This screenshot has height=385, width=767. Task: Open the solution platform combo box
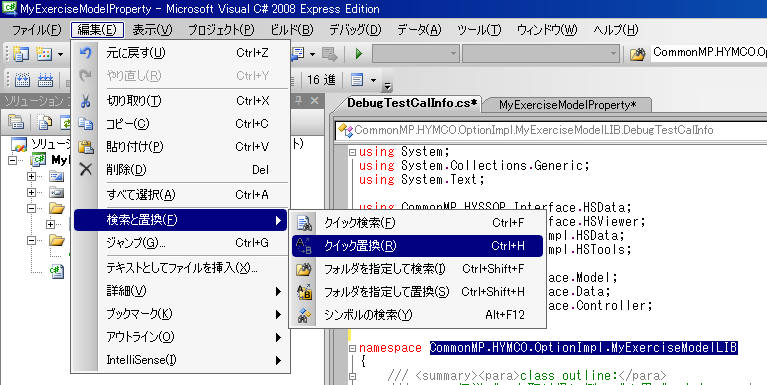point(541,53)
